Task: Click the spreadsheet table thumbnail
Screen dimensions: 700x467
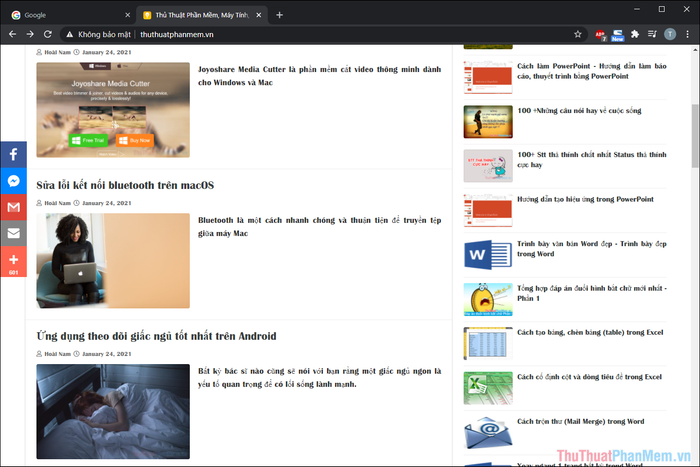Action: (488, 343)
